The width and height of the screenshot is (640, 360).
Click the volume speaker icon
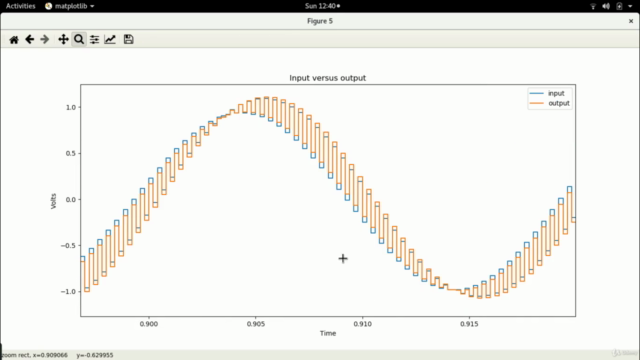click(x=606, y=6)
